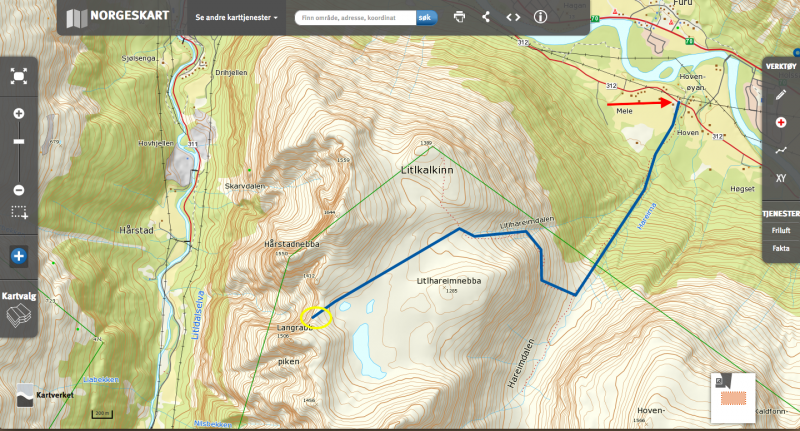Click the Hareimdalen valley label

[x=521, y=363]
